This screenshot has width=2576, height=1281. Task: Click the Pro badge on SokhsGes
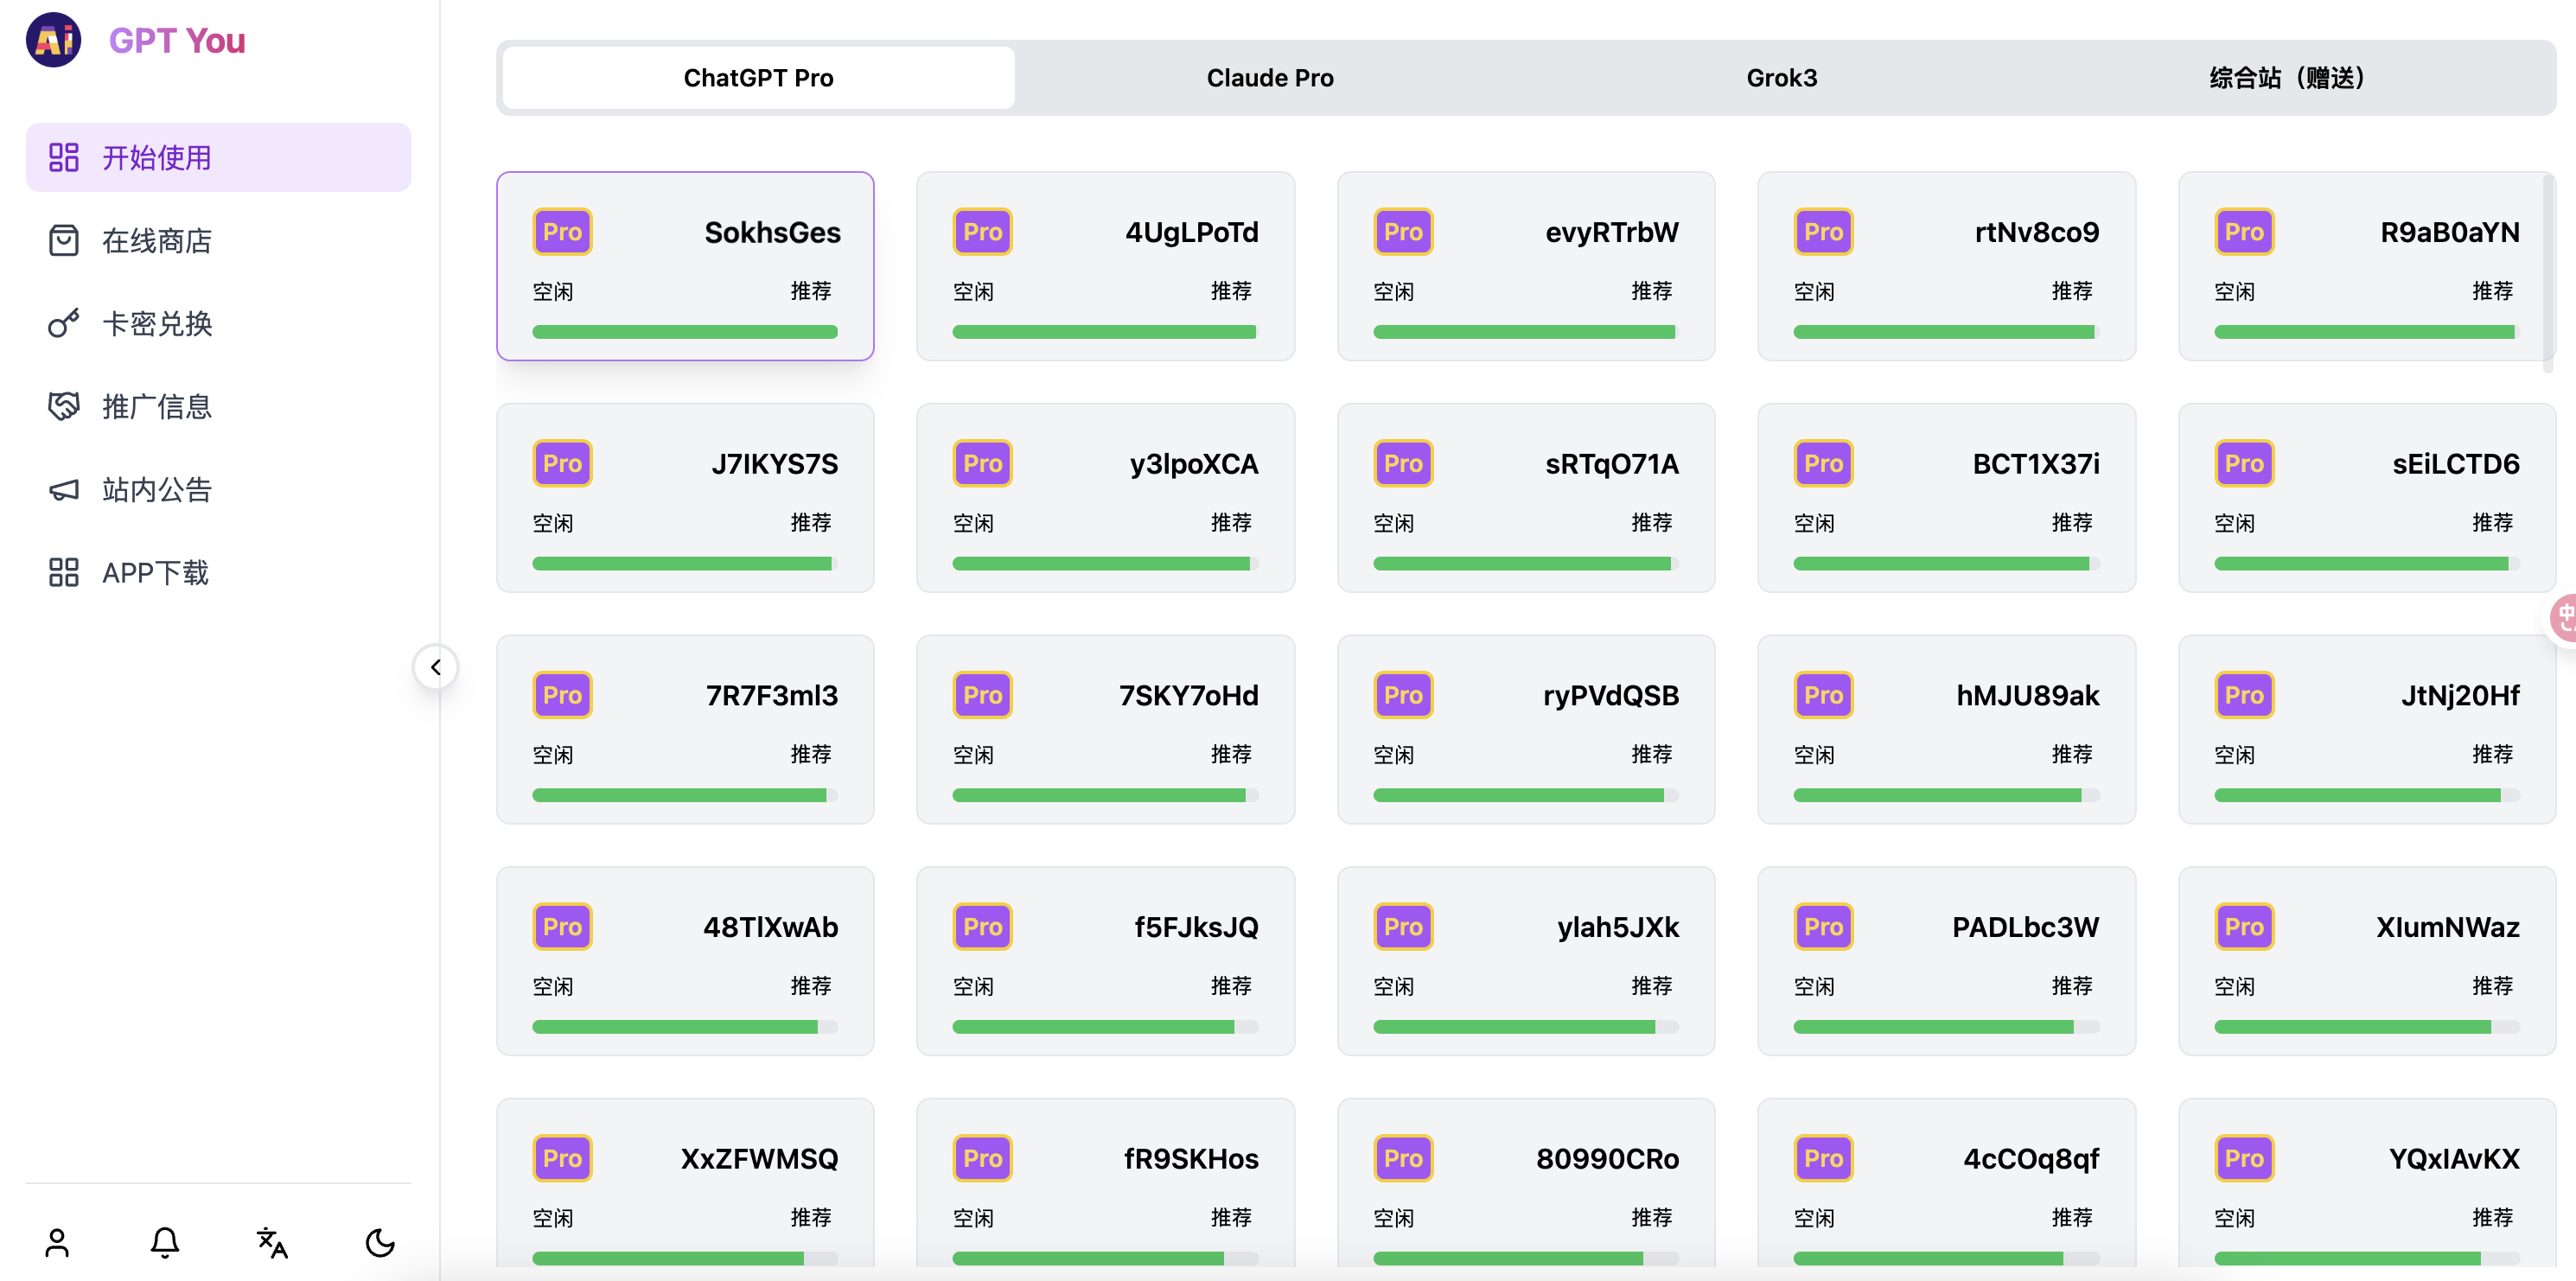[562, 232]
